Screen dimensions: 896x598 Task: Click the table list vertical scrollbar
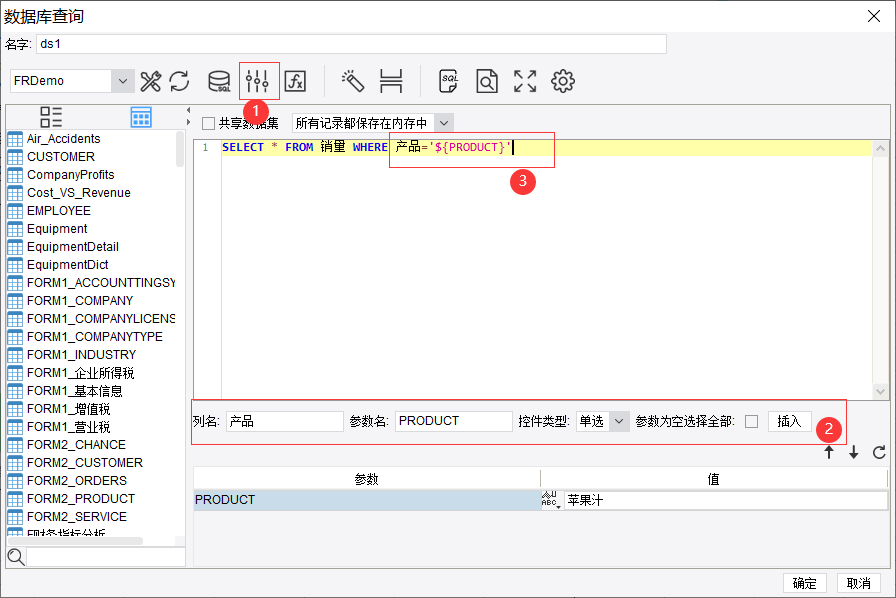click(x=180, y=149)
